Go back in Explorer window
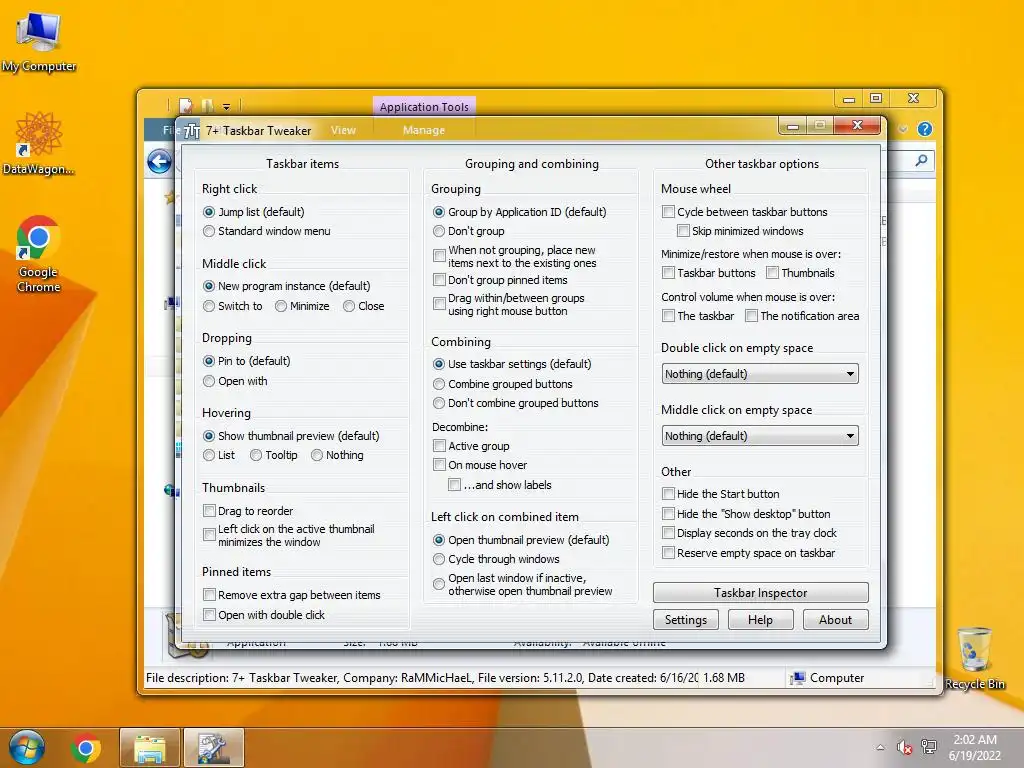 [159, 161]
